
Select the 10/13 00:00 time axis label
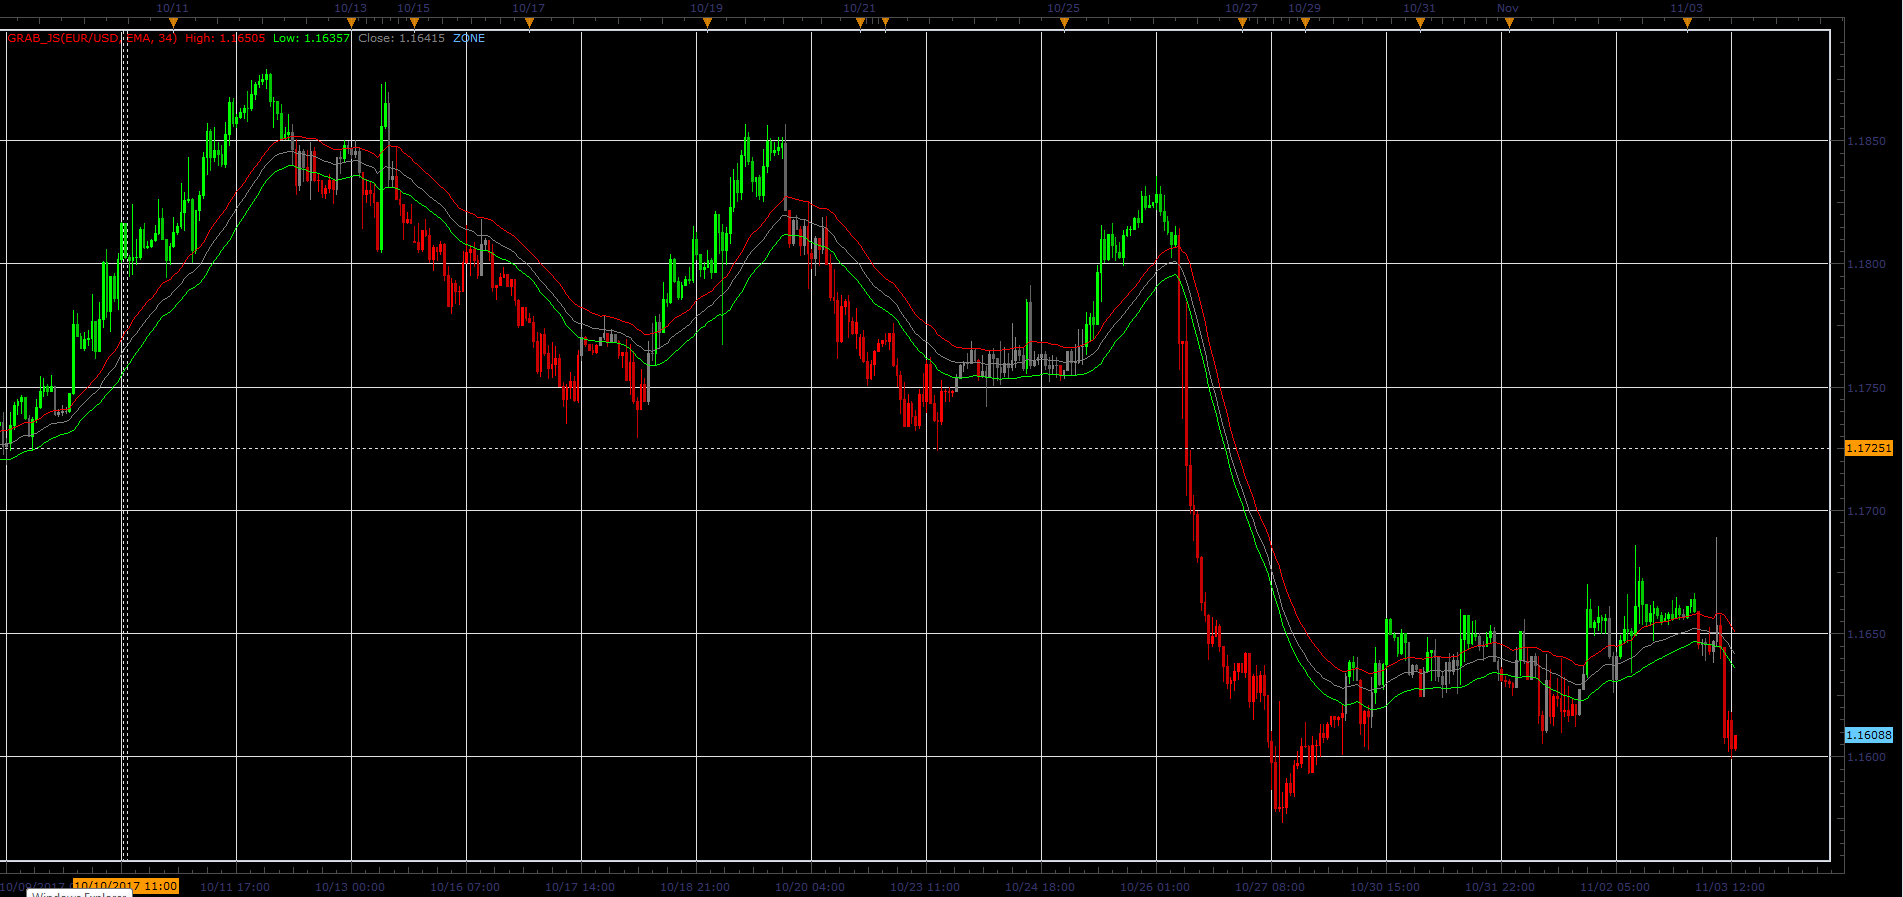[x=350, y=887]
